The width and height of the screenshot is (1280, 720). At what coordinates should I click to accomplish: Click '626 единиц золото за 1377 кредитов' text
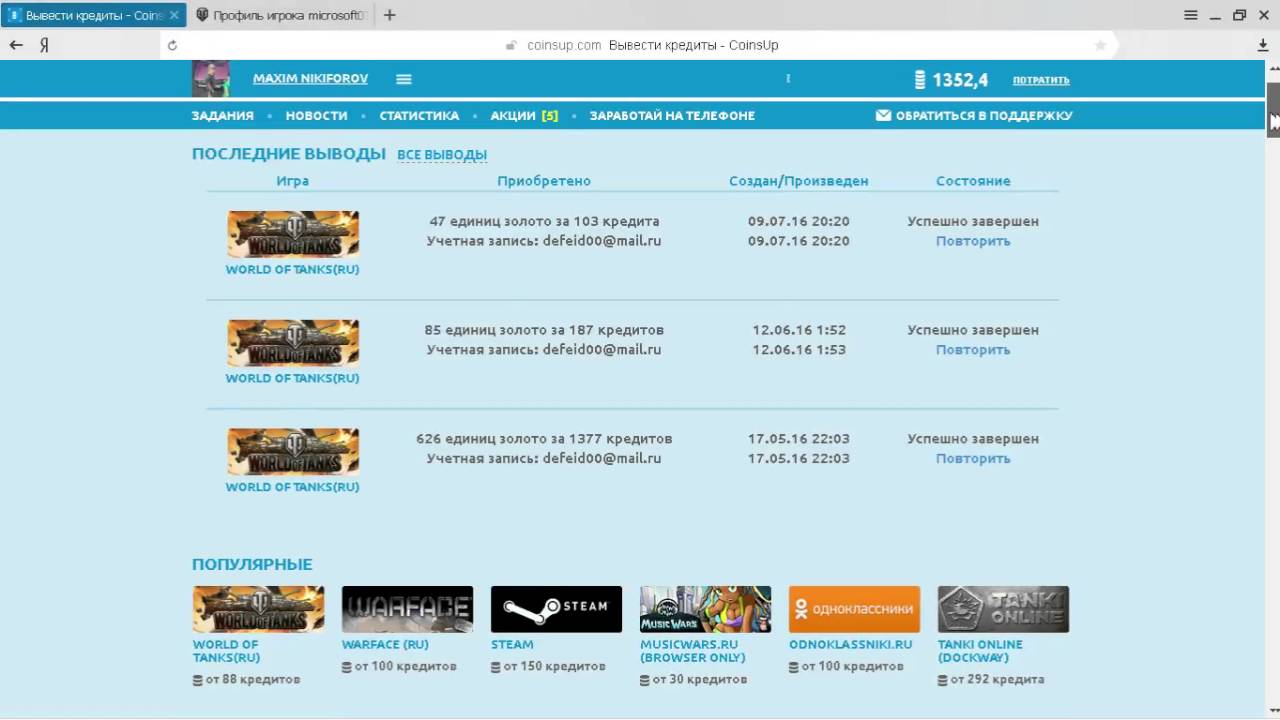tap(544, 439)
